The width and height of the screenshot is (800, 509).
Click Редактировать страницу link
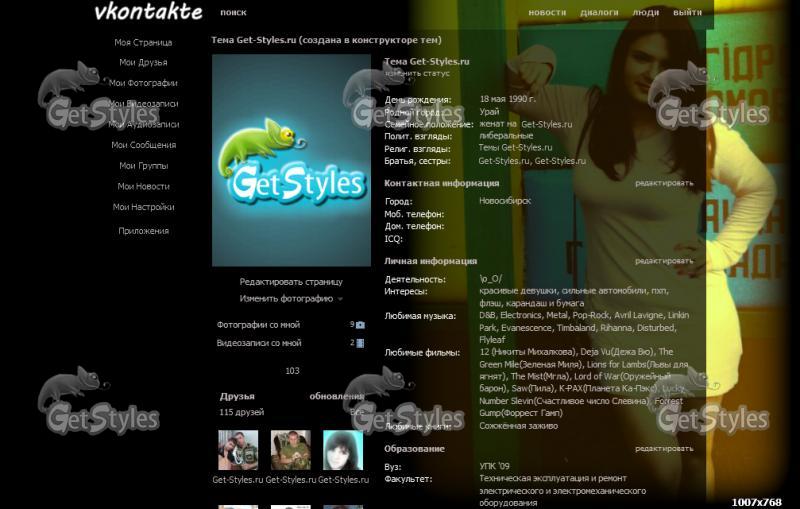tap(290, 282)
